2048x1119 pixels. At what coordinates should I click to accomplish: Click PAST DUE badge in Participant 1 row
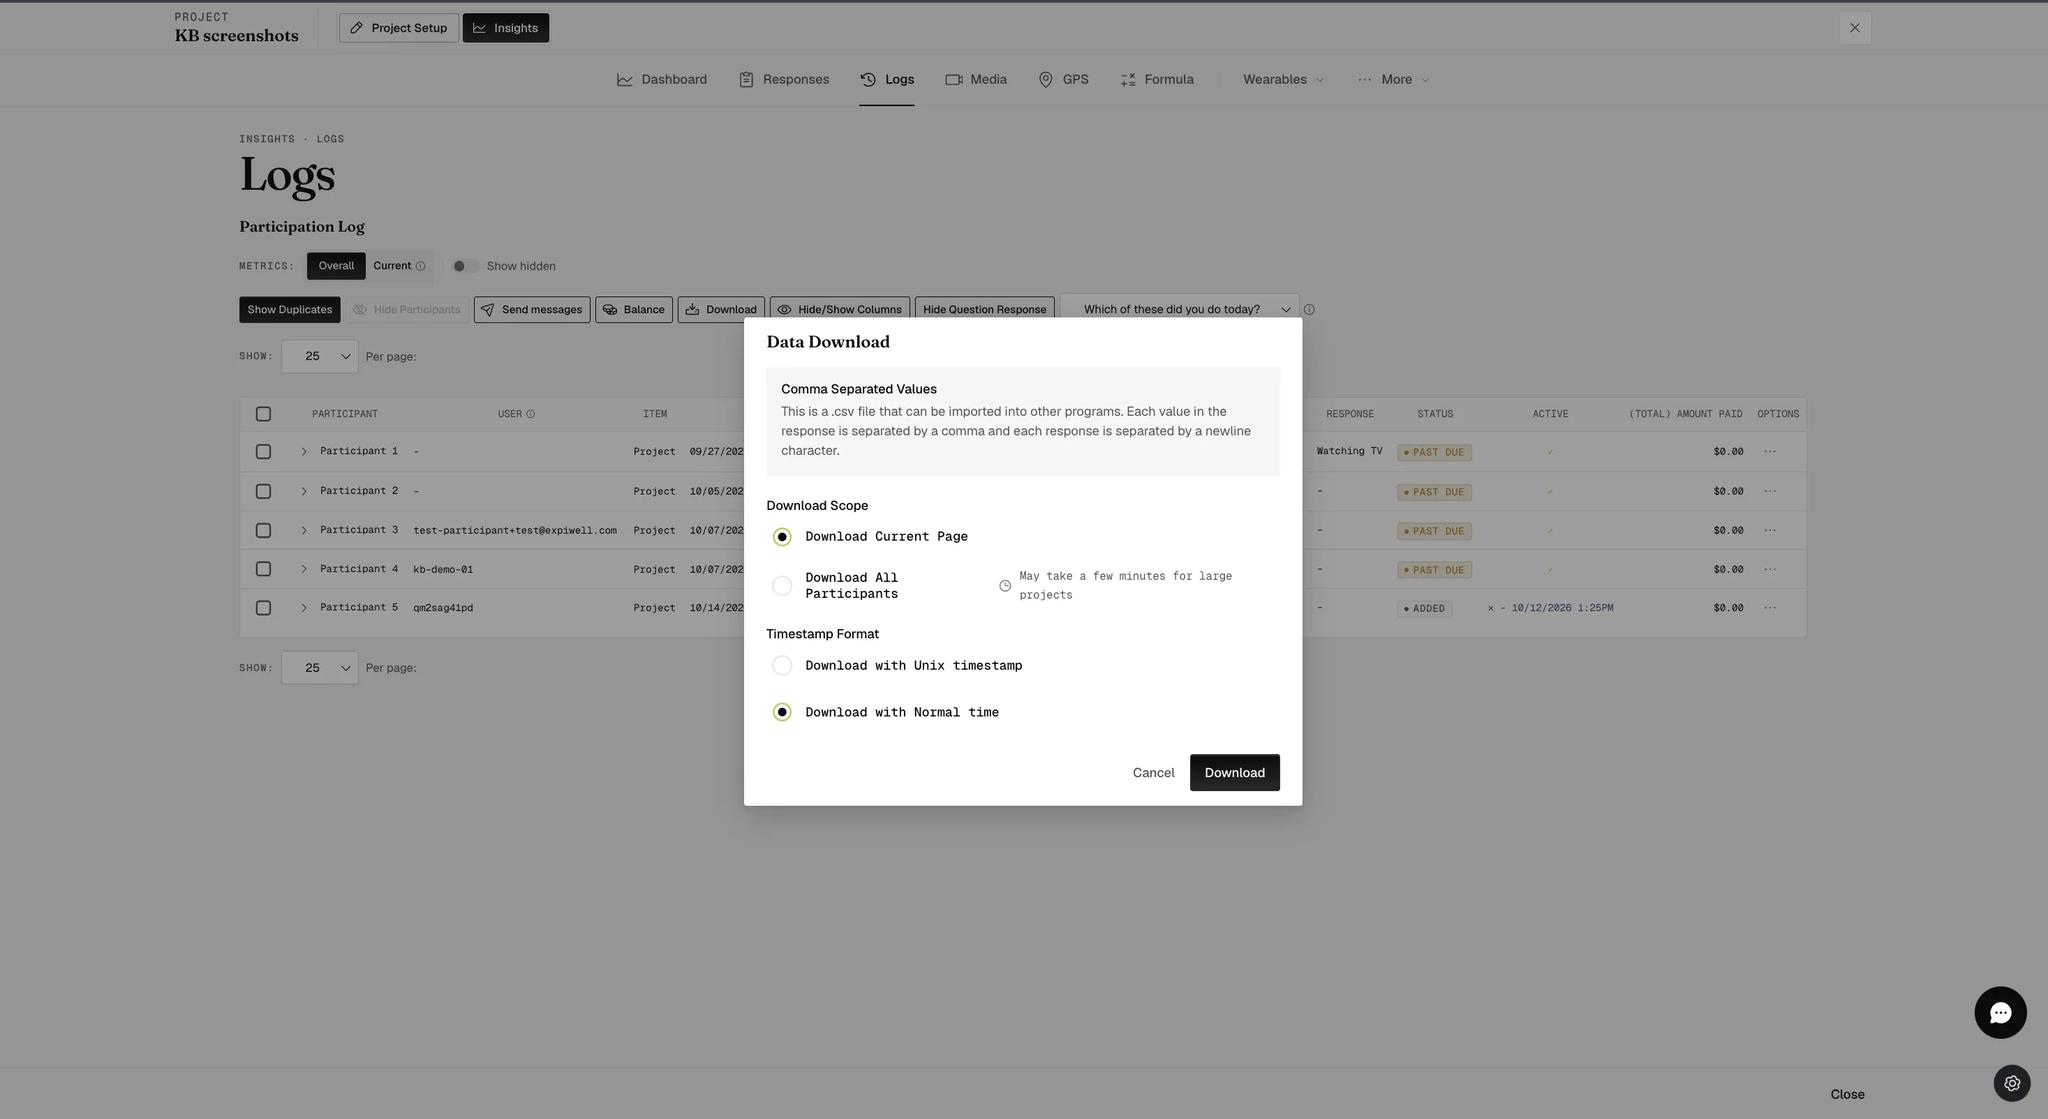pos(1434,453)
